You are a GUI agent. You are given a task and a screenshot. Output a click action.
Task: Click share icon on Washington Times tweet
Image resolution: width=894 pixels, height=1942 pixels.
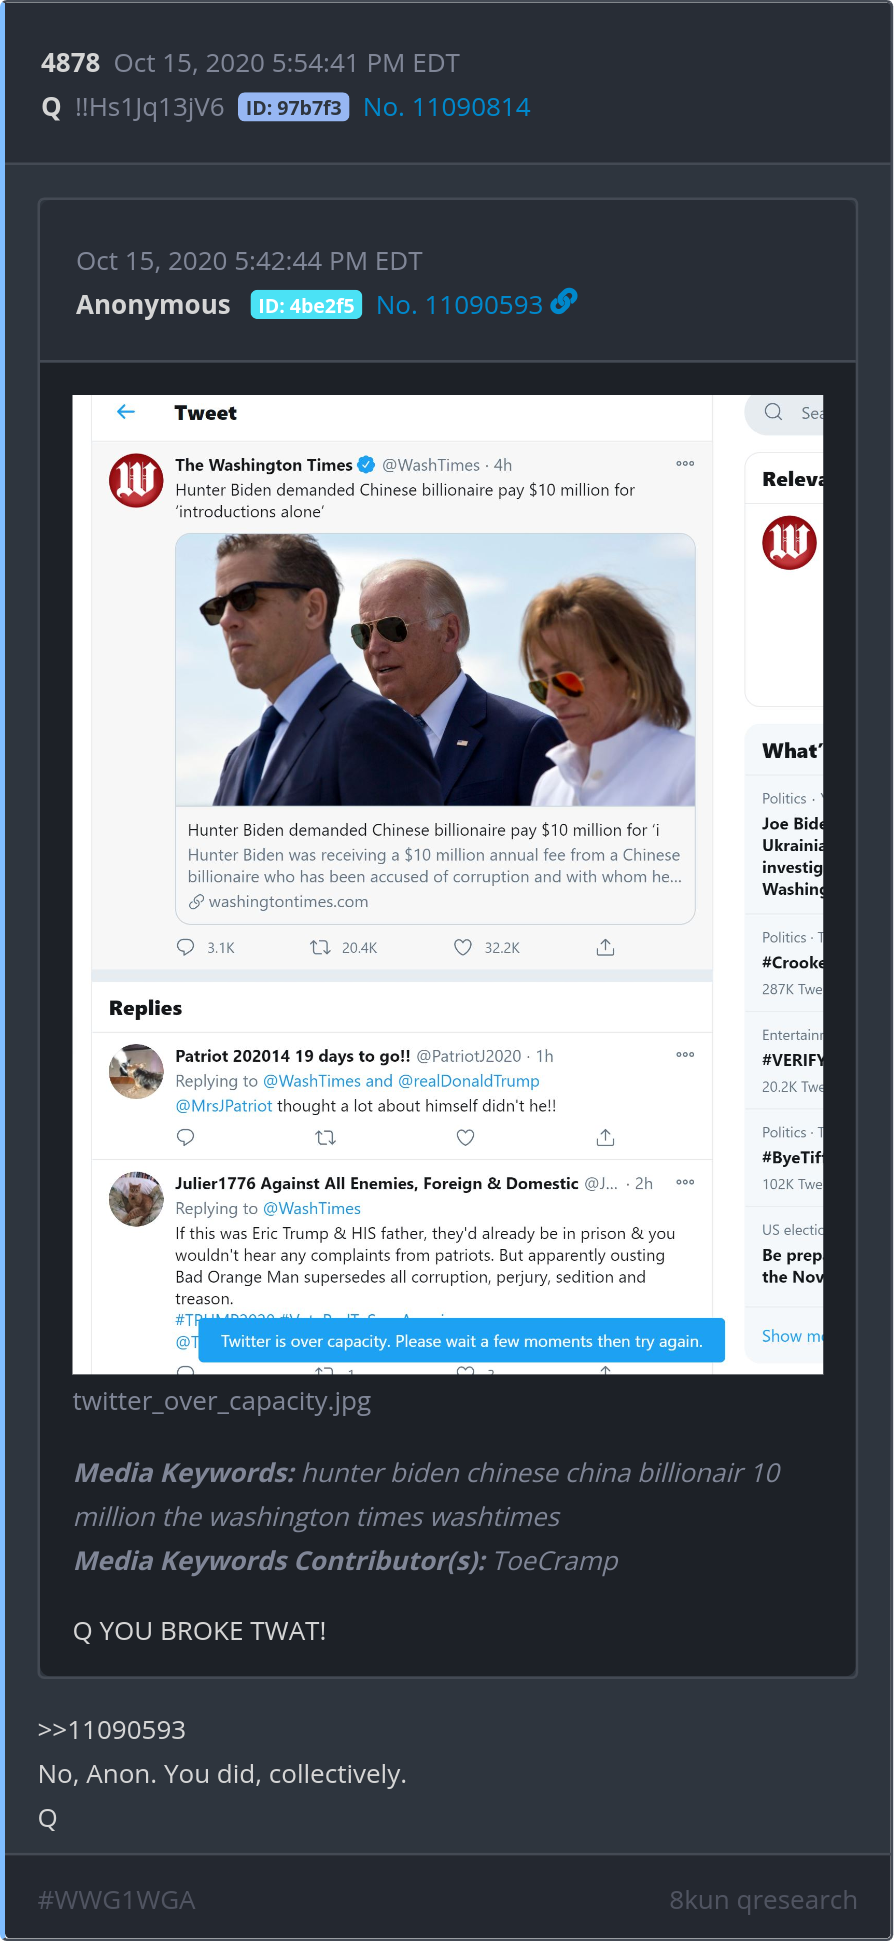click(x=605, y=947)
